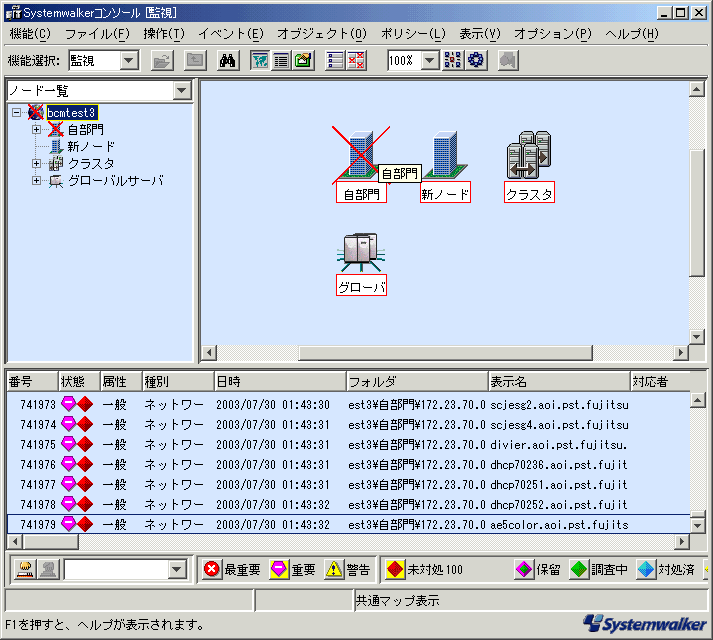This screenshot has width=713, height=640.
Task: Open the ポリシー(L) menu
Action: tap(413, 34)
